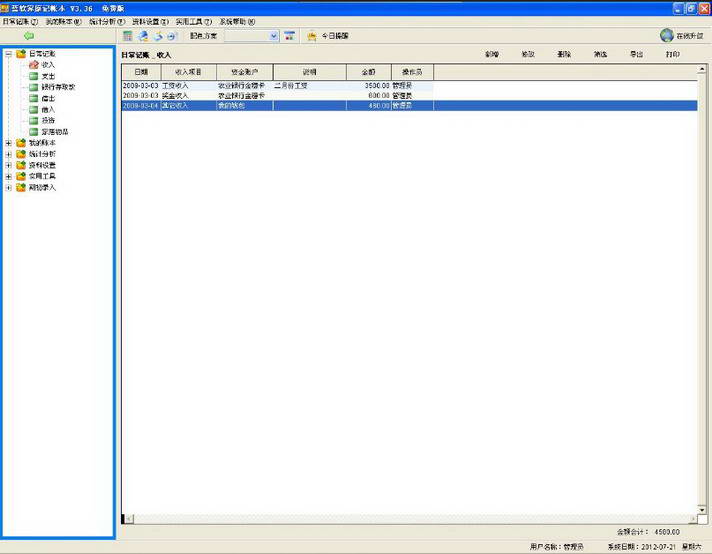The height and width of the screenshot is (554, 712).
Task: Click the 新增 button
Action: click(x=492, y=54)
